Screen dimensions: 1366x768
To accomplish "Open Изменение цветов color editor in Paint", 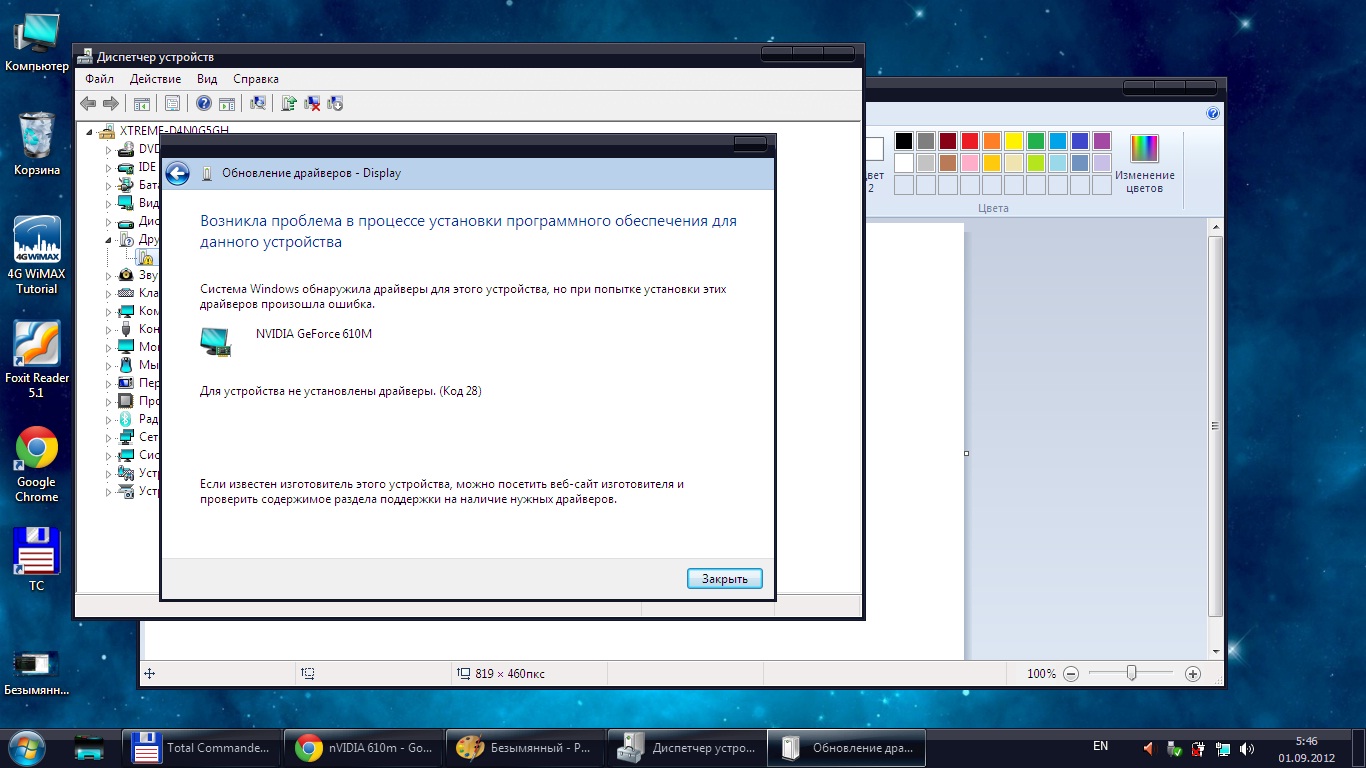I will click(1144, 164).
